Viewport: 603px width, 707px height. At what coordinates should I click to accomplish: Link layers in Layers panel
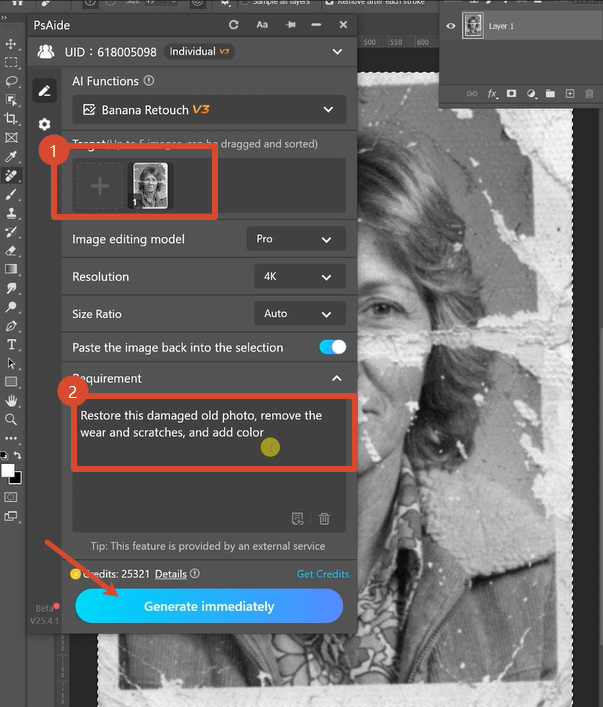tap(472, 94)
